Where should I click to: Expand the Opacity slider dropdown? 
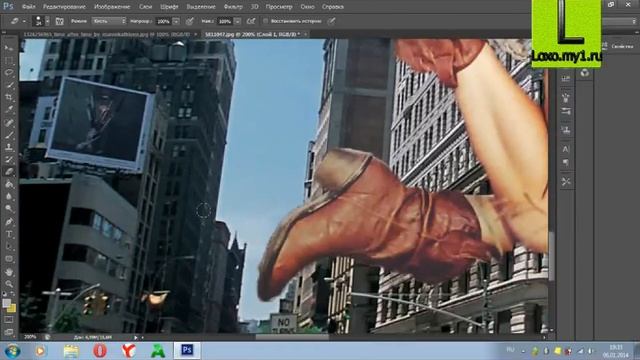tap(176, 21)
